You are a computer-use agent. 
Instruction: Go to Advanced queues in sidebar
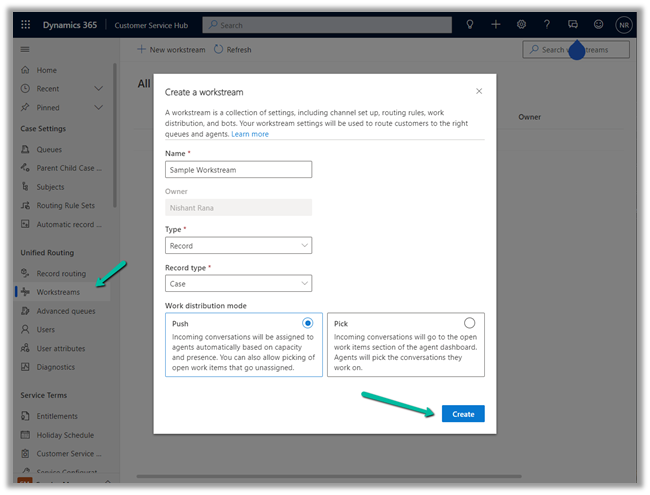click(66, 311)
